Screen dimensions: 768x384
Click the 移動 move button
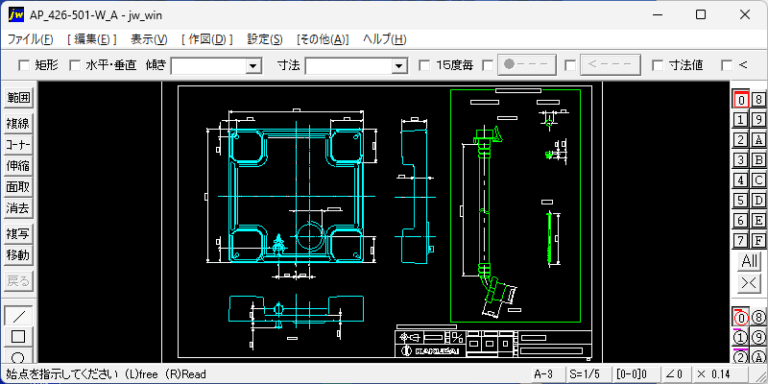[18, 255]
